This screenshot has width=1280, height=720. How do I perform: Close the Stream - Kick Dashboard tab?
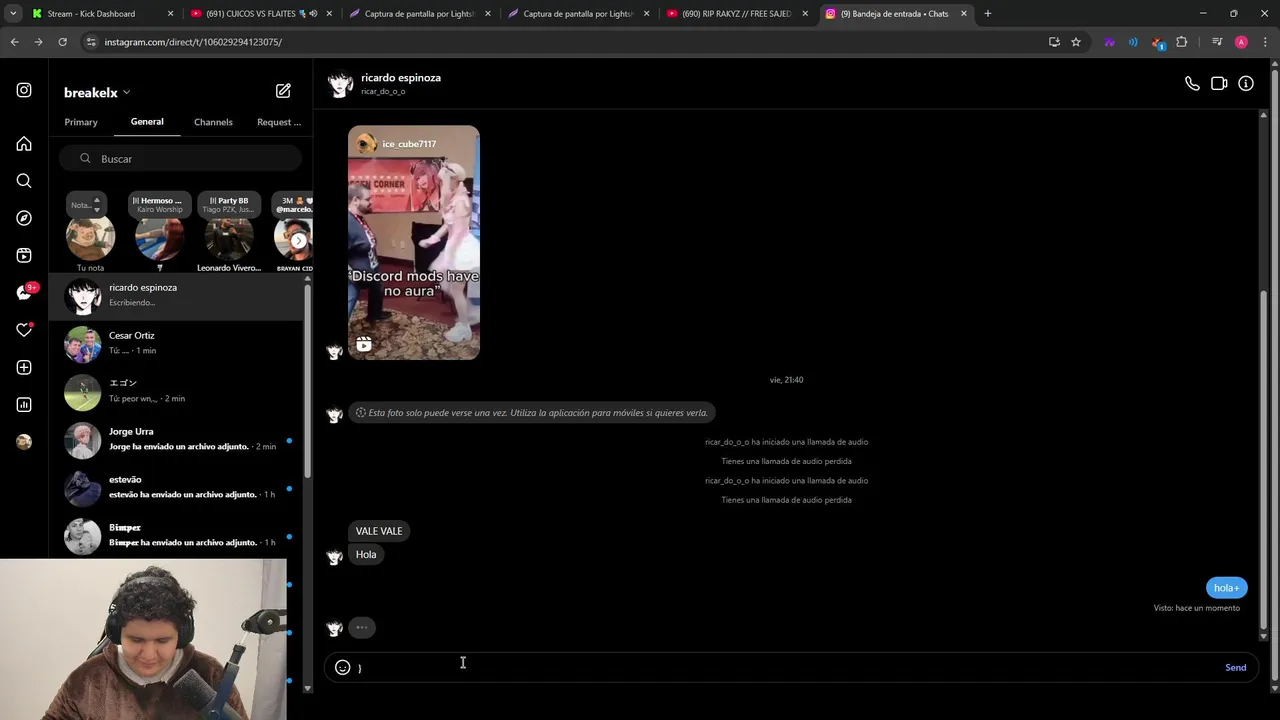coord(170,14)
